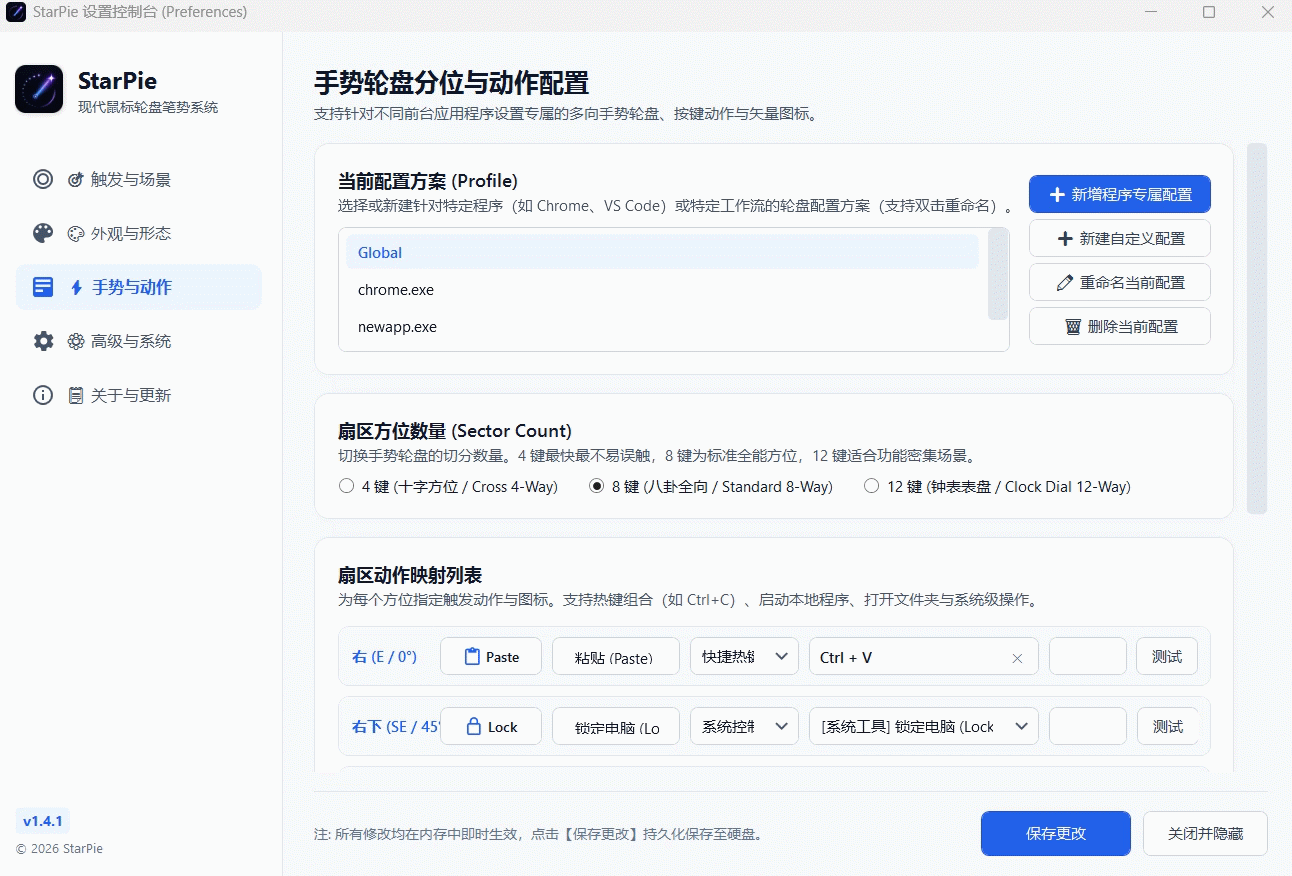Click the info circle icon of 关于与更新
The height and width of the screenshot is (876, 1292).
click(43, 395)
